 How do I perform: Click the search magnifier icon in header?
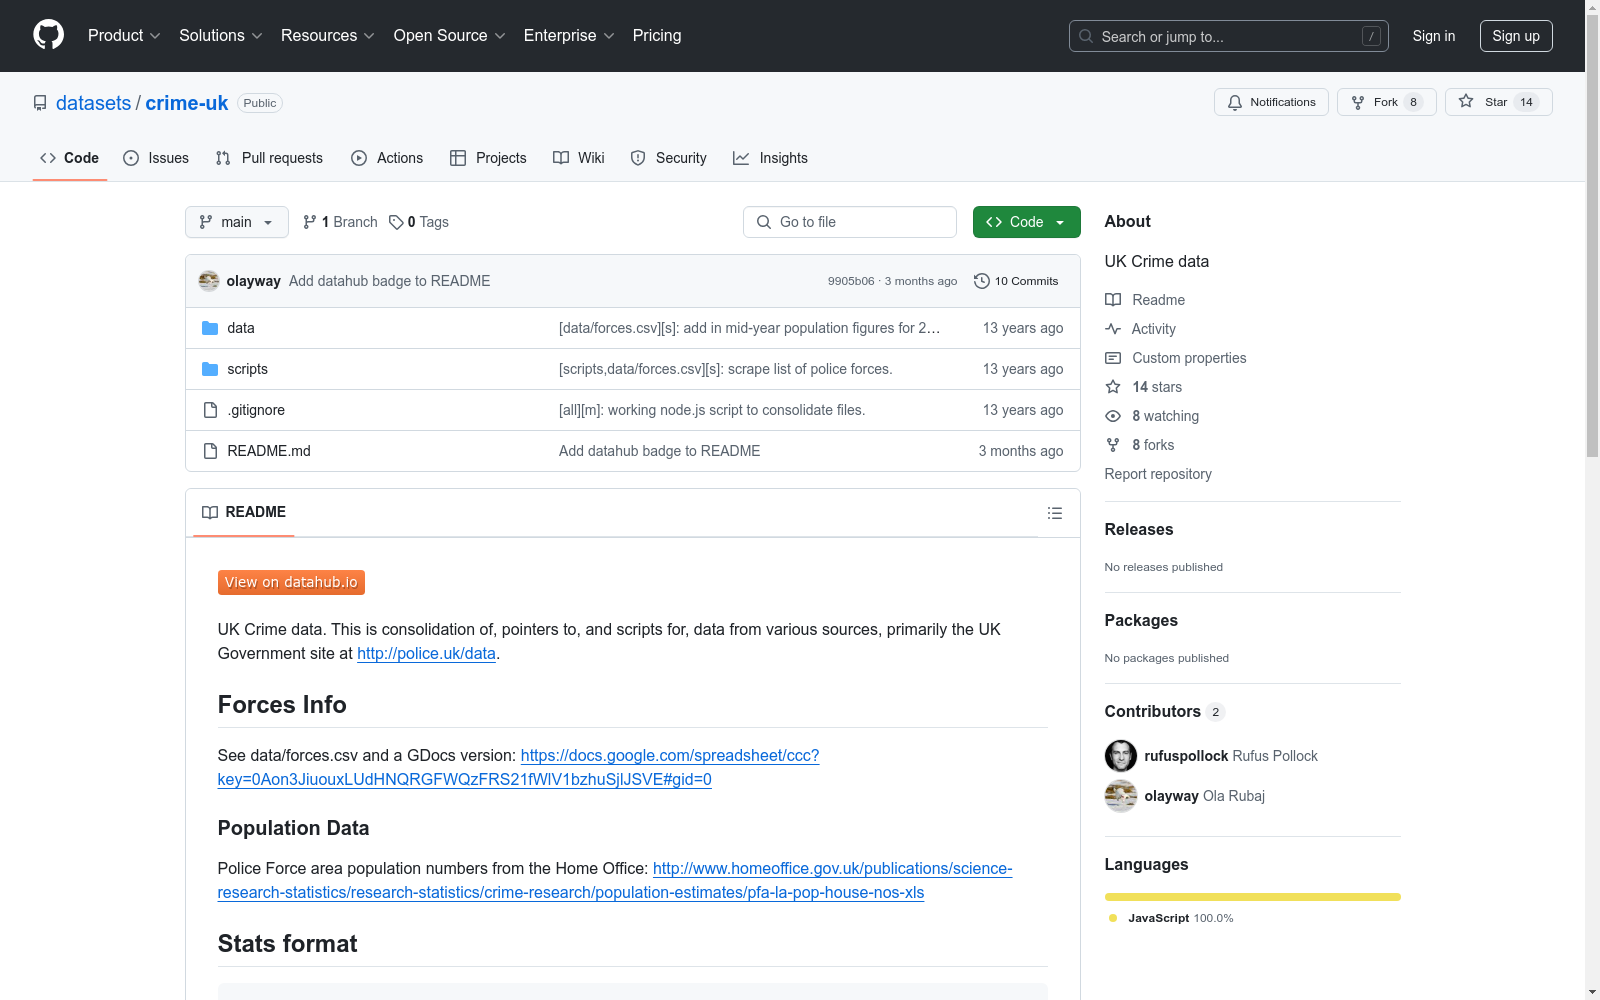[x=1086, y=36]
